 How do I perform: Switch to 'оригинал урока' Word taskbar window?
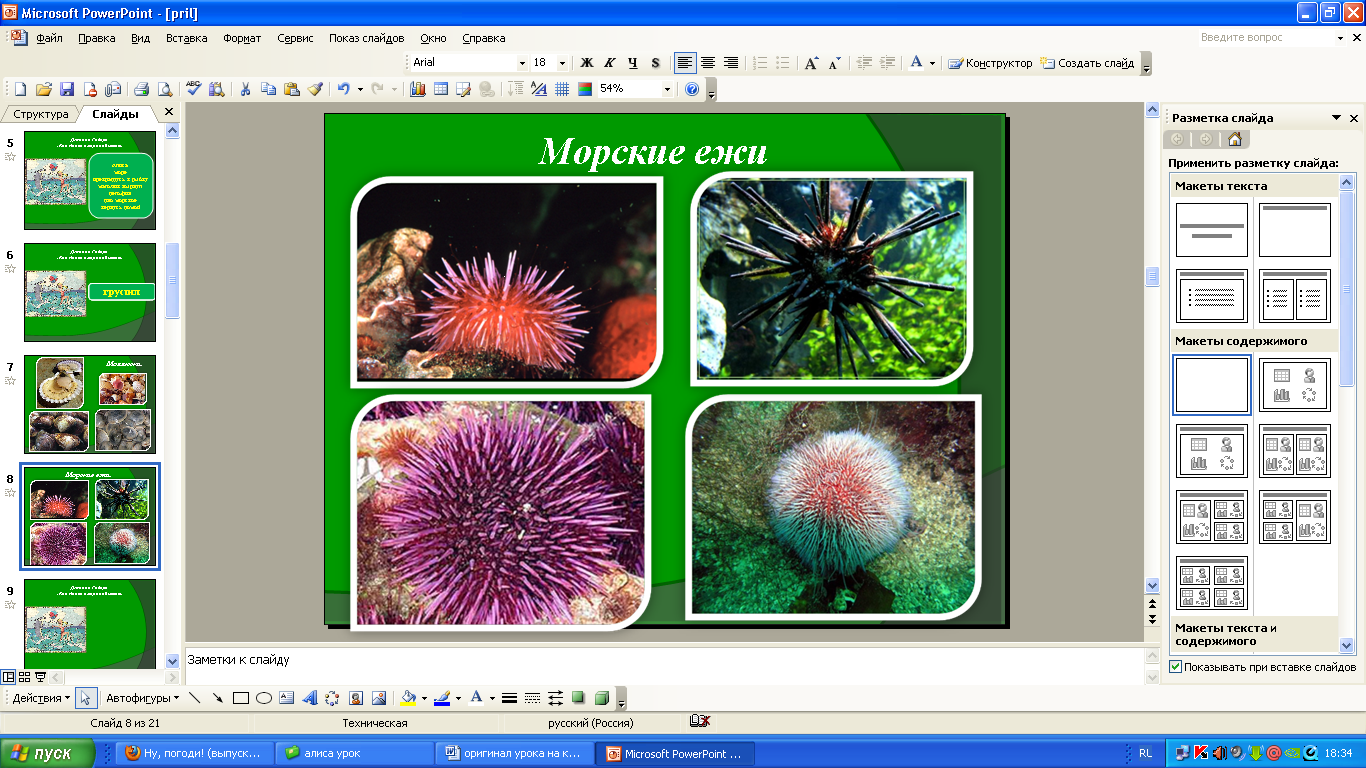pyautogui.click(x=514, y=753)
